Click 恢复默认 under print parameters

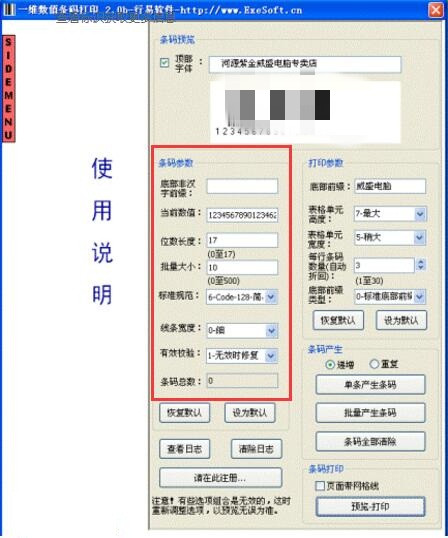[338, 320]
